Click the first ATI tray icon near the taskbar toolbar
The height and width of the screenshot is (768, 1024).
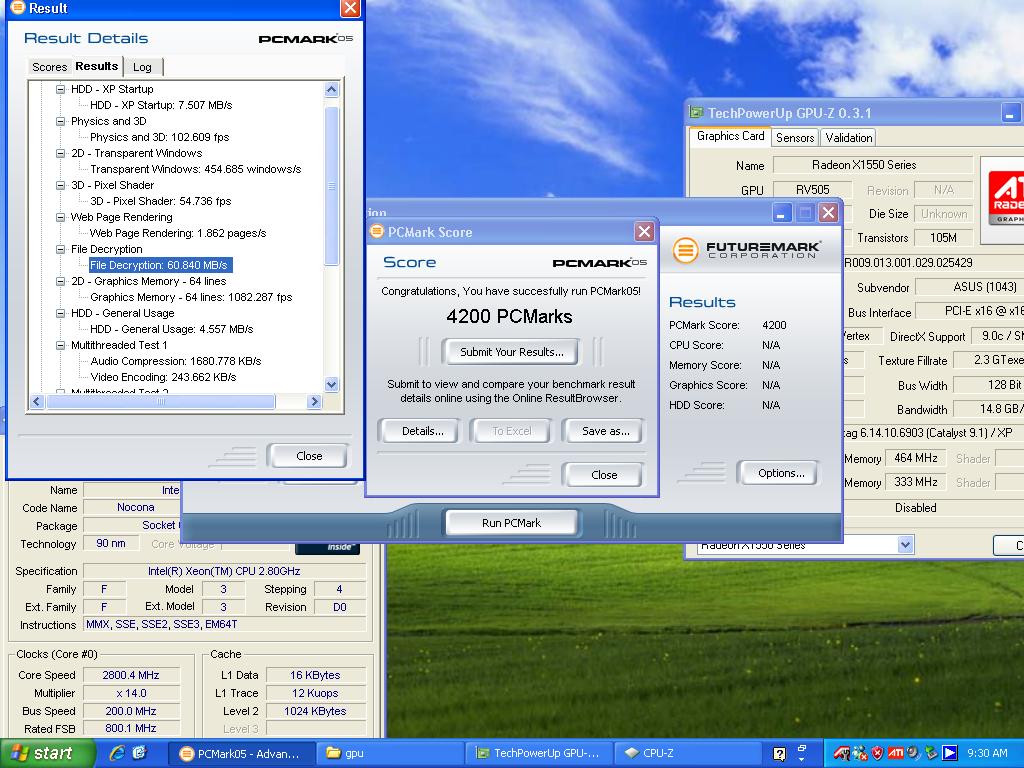pyautogui.click(x=842, y=754)
